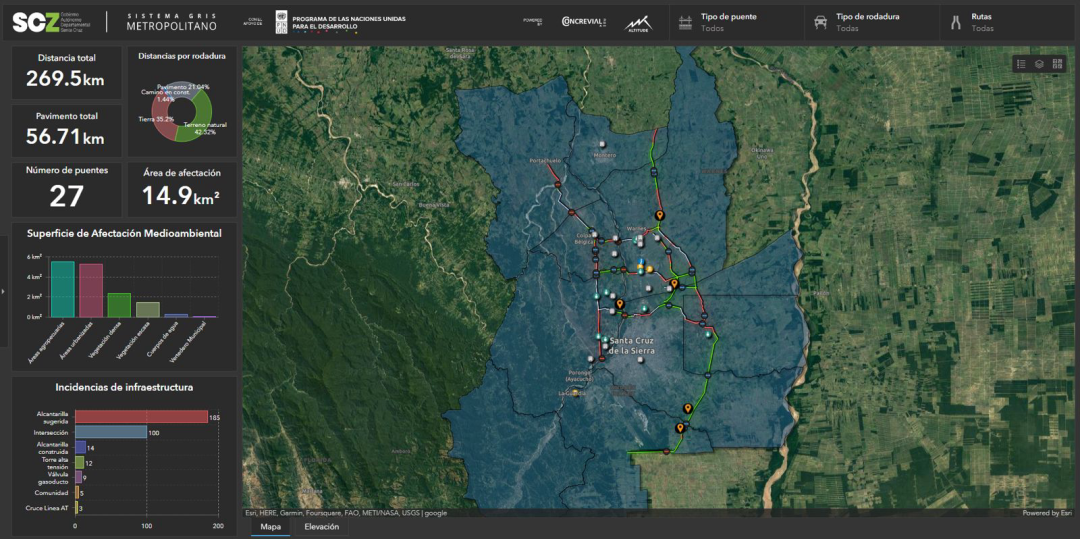This screenshot has width=1080, height=539.
Task: Switch to the Elevación tab
Action: pyautogui.click(x=322, y=527)
